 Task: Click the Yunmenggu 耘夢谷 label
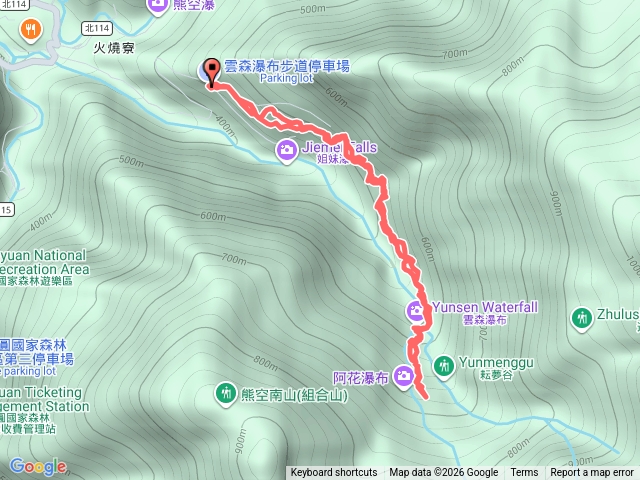(496, 368)
